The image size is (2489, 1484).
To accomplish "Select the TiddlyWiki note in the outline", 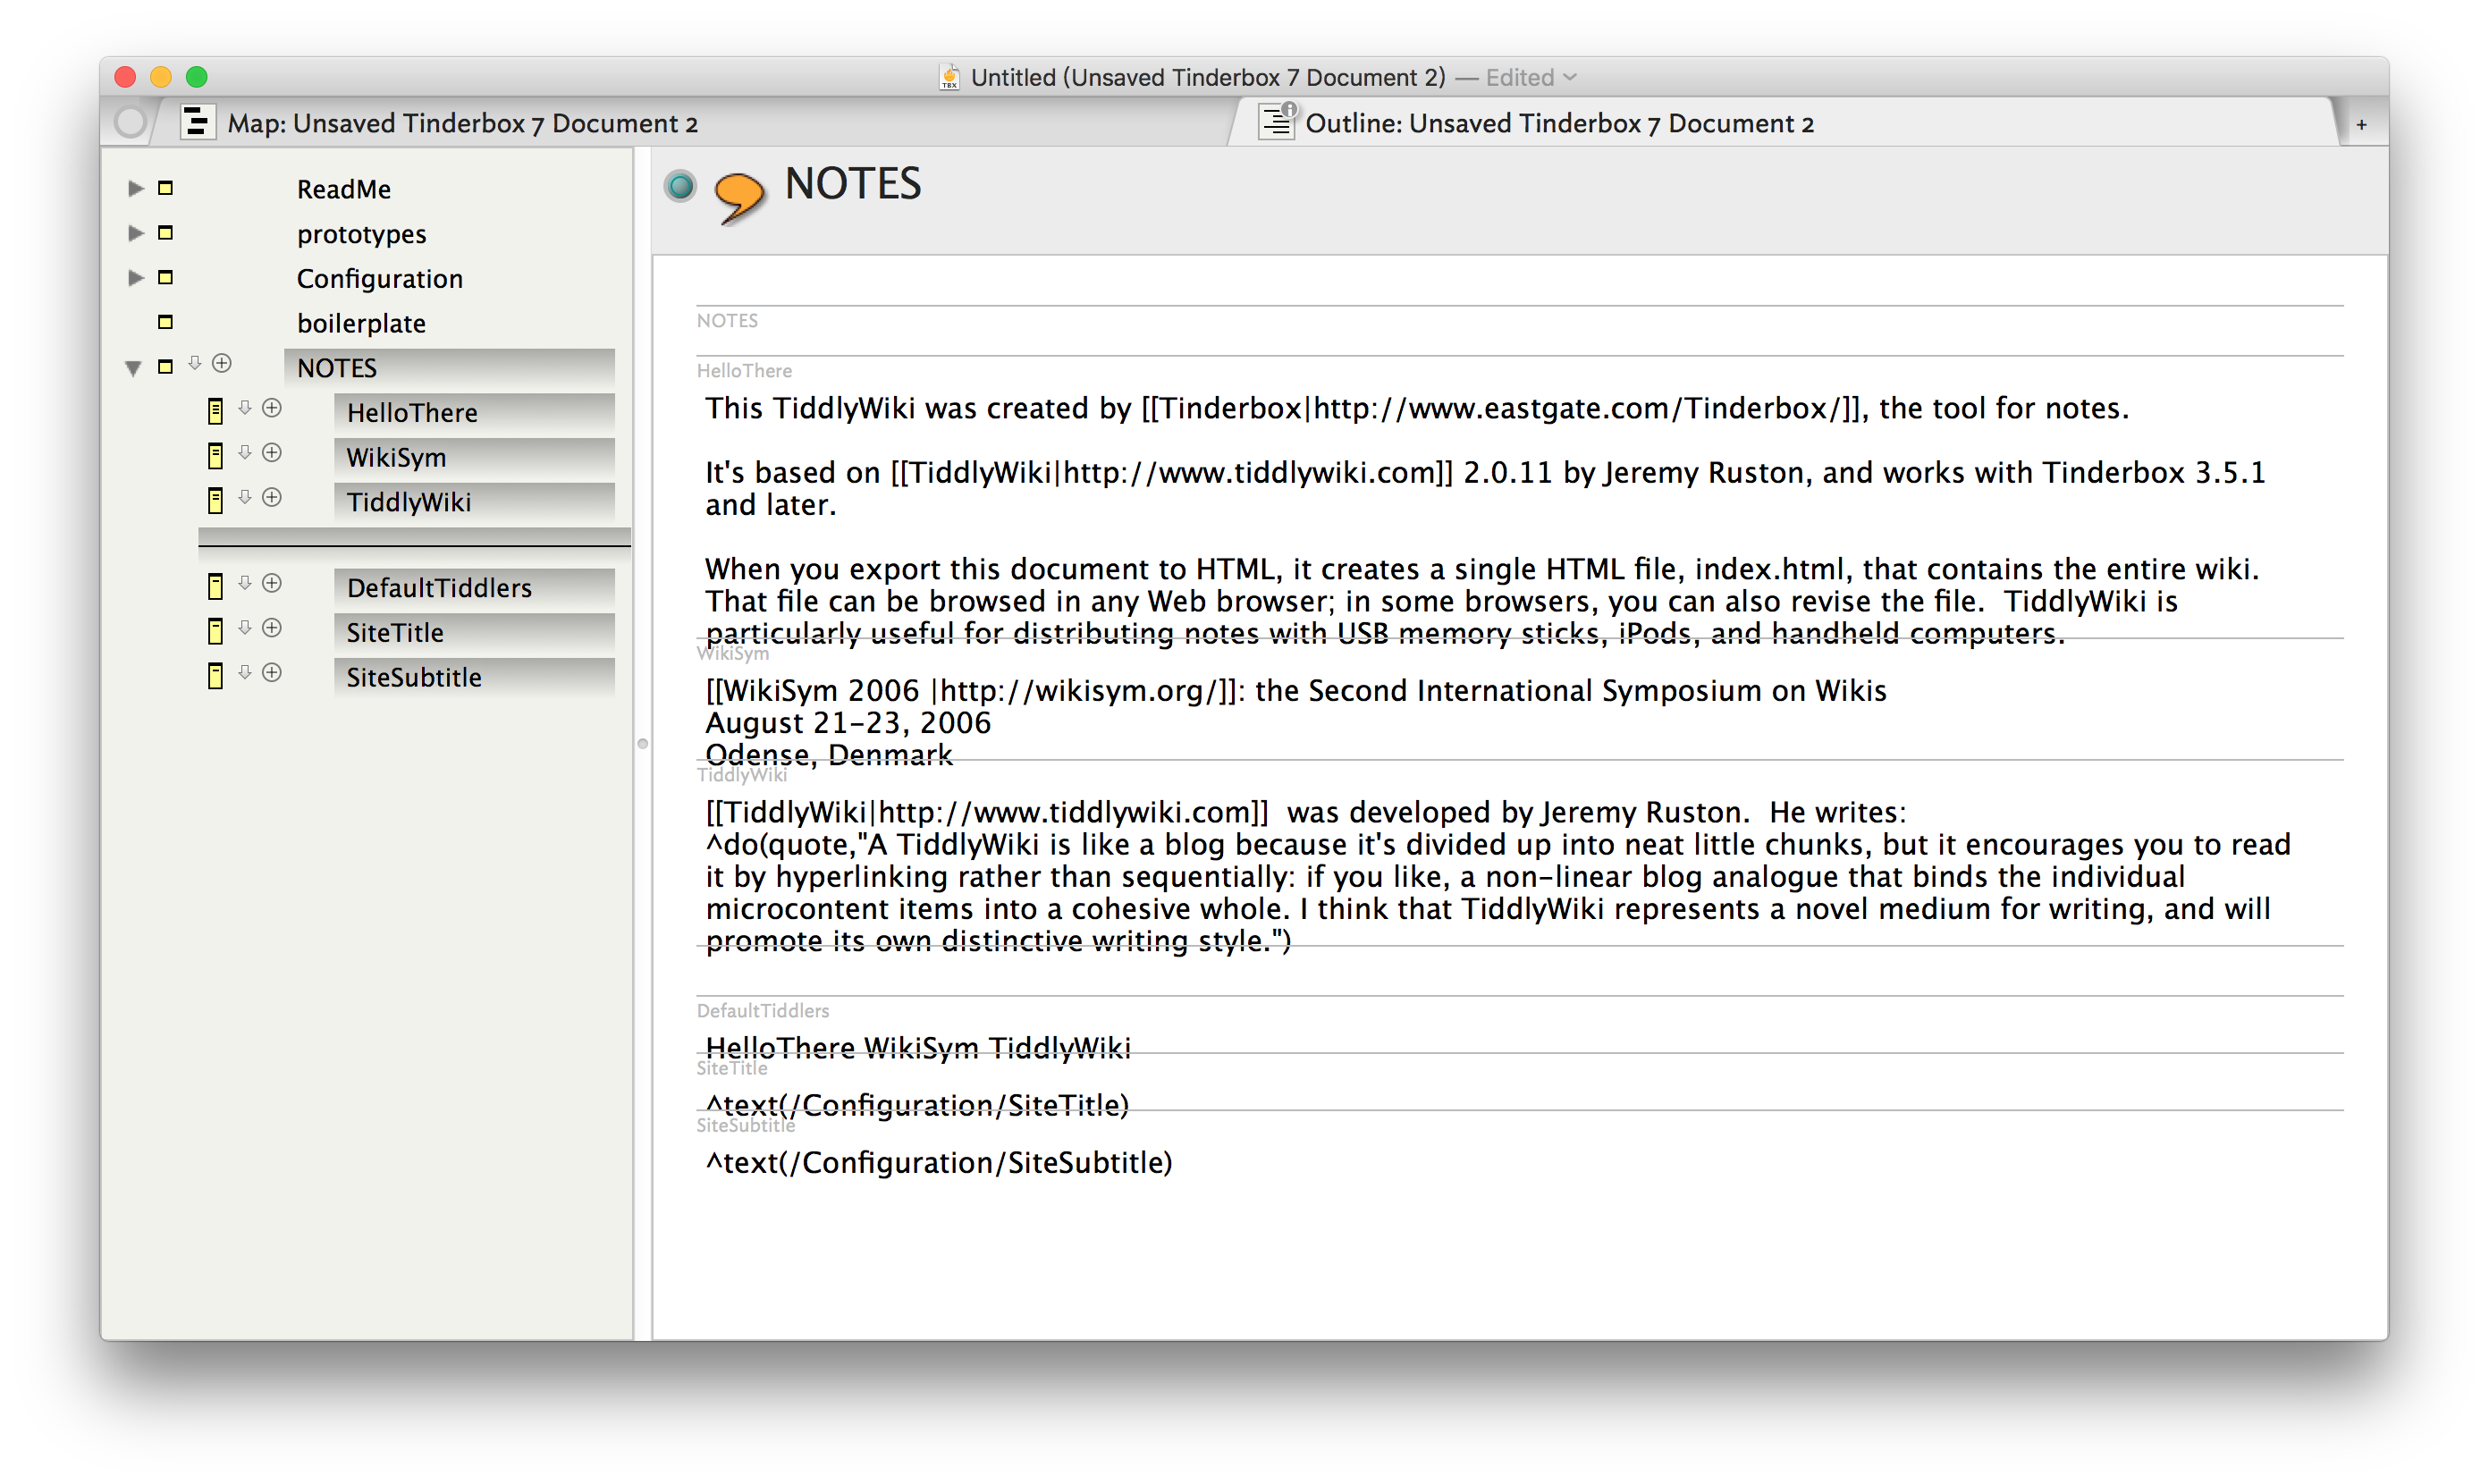I will [475, 501].
